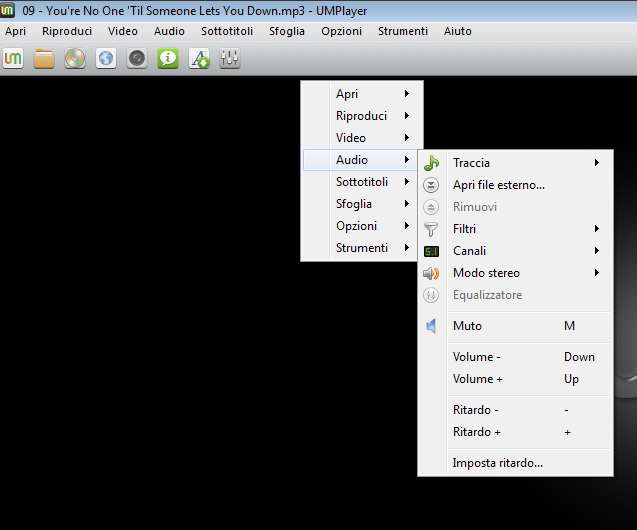Click the UMPlayer logo toolbar icon
The width and height of the screenshot is (637, 530).
(x=13, y=58)
